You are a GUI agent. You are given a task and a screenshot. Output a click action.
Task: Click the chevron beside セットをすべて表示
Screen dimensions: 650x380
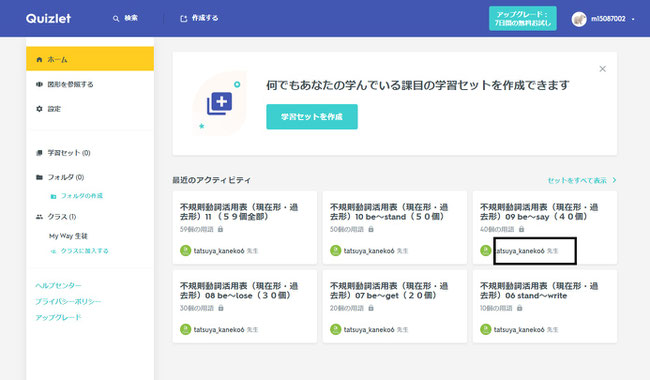pyautogui.click(x=614, y=180)
